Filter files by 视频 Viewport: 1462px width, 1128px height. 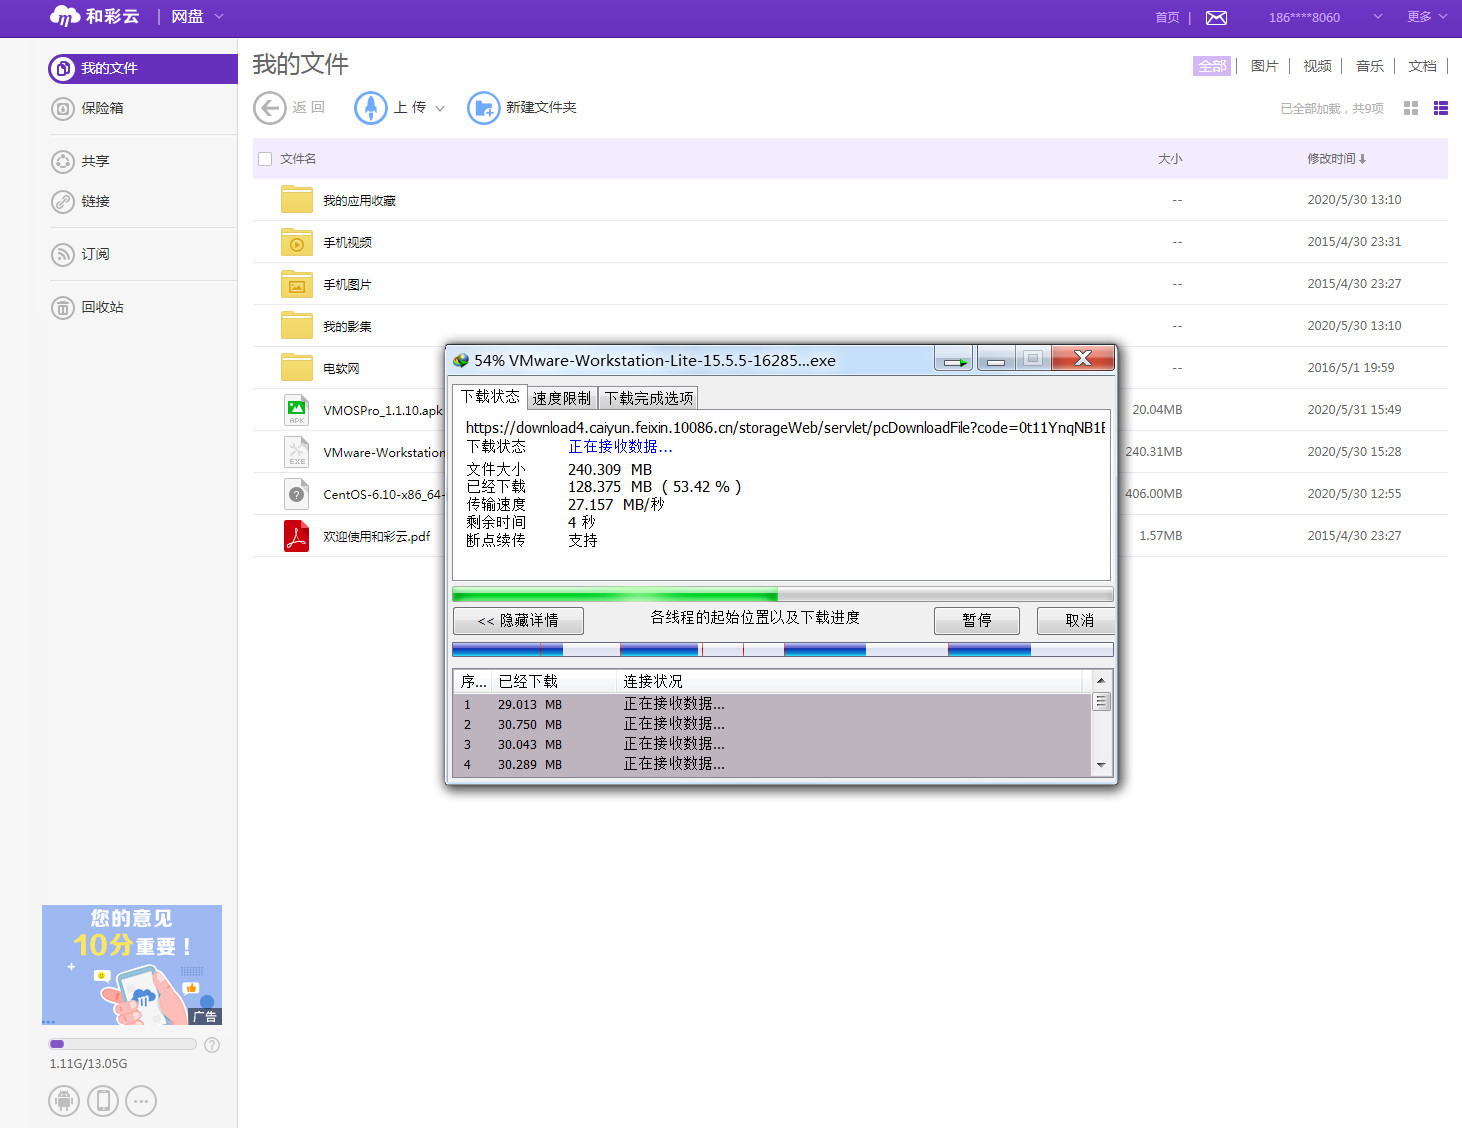1317,66
